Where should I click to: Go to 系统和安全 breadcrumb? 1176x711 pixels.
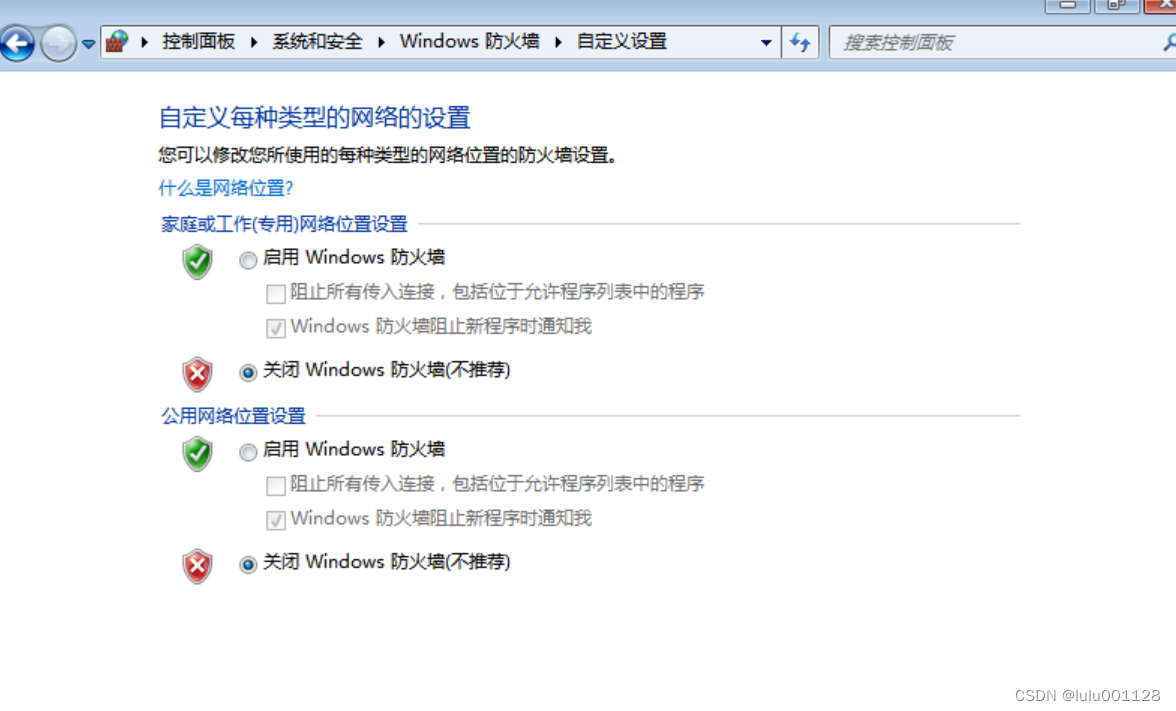pyautogui.click(x=317, y=41)
